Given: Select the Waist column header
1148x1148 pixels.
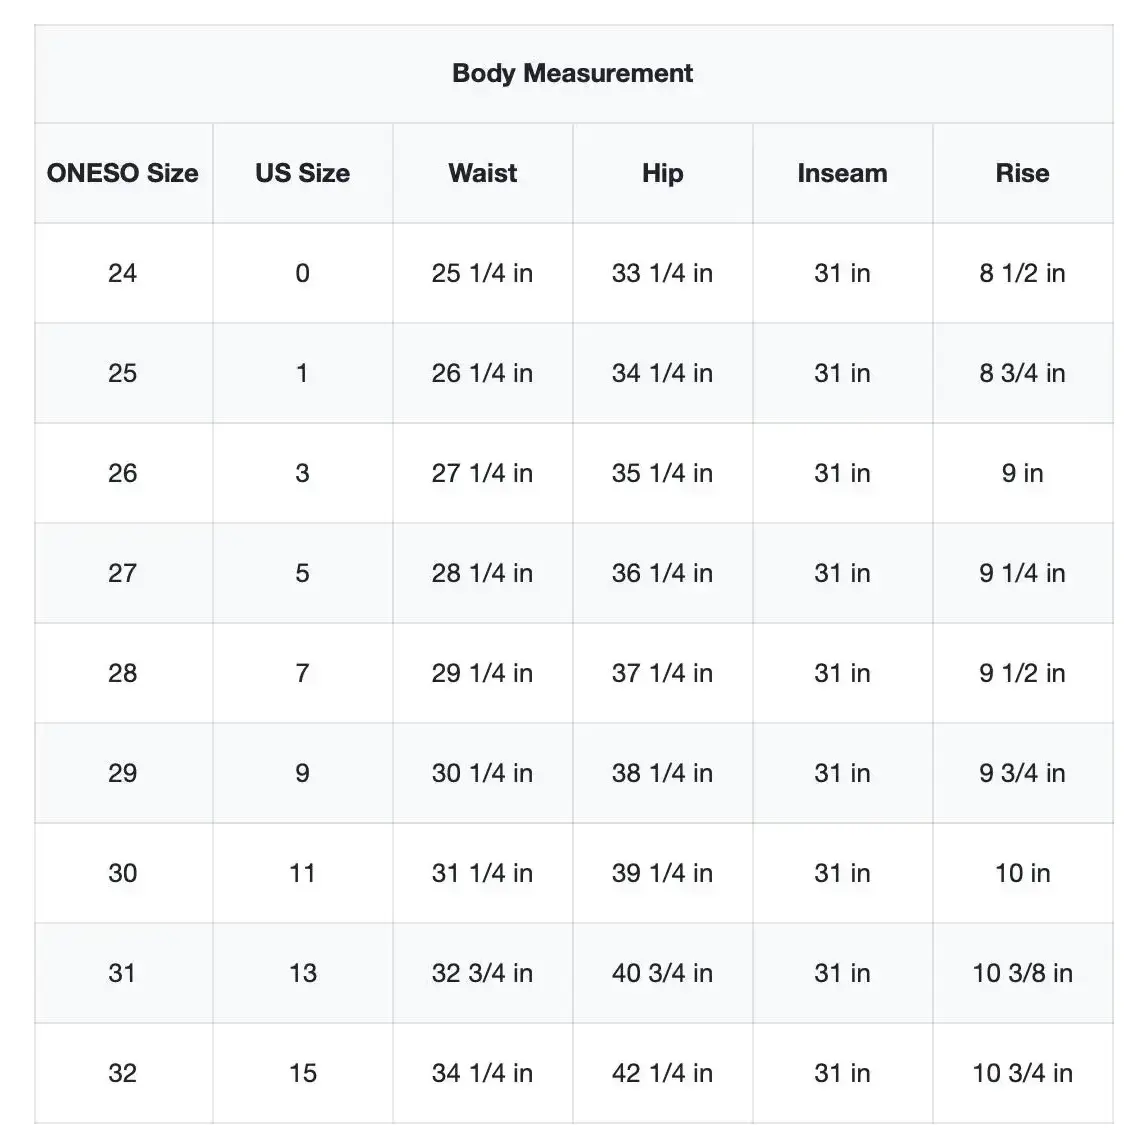Looking at the screenshot, I should (482, 173).
